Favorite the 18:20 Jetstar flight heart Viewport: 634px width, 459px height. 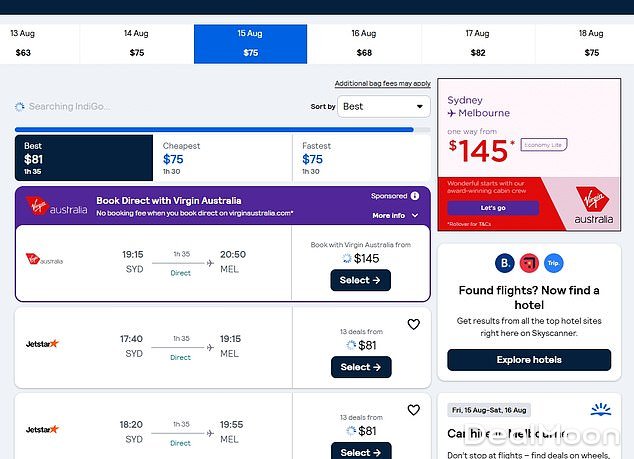tap(413, 410)
